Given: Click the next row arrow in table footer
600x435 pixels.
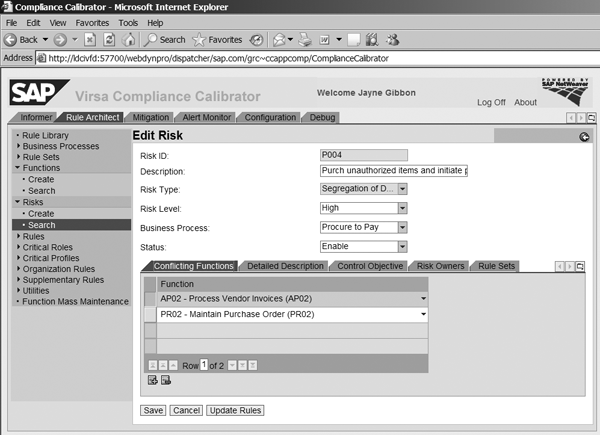Looking at the screenshot, I should click(232, 365).
